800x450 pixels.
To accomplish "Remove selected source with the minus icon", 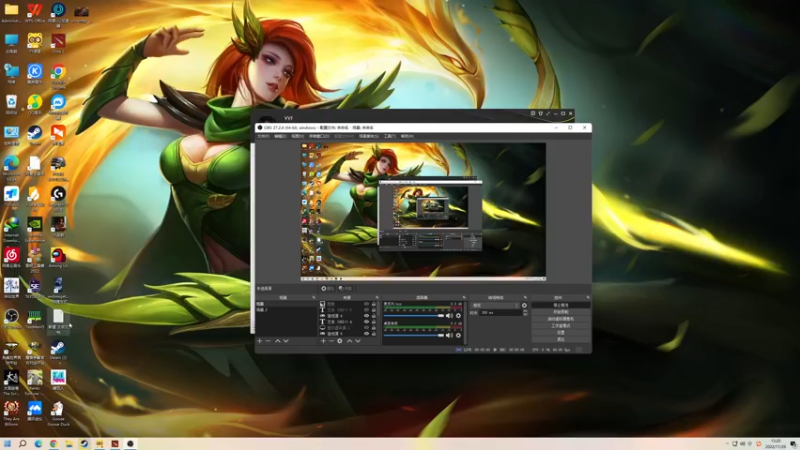I will 331,341.
